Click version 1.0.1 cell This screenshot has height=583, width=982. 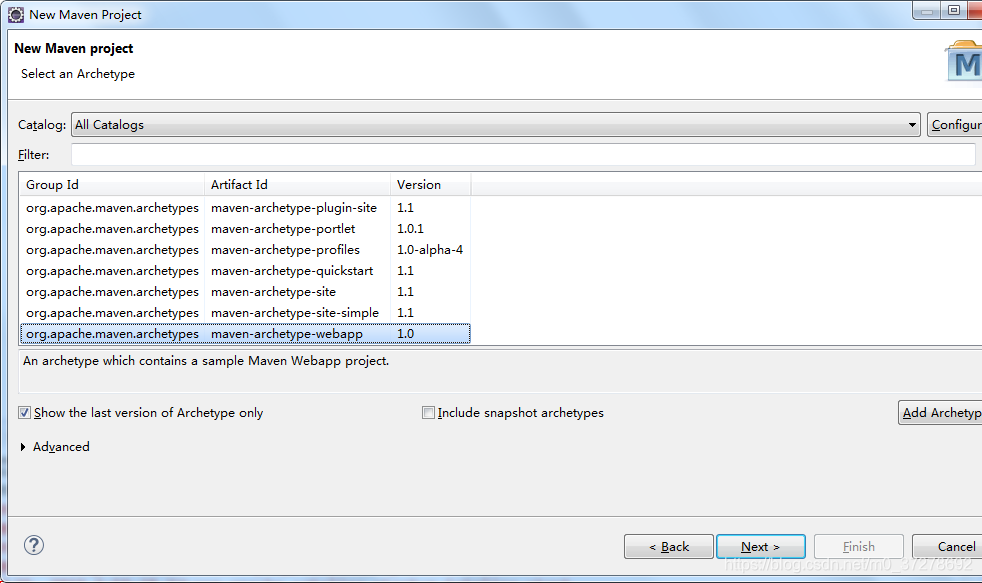(410, 229)
